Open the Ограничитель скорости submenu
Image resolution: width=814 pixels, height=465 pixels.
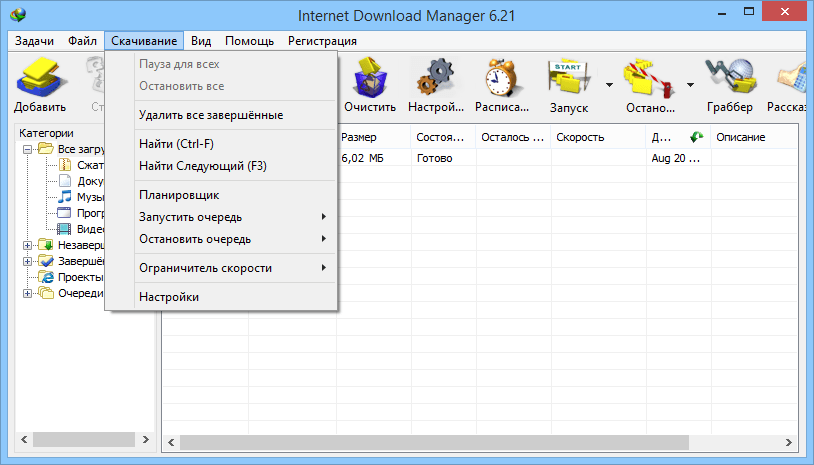coord(205,268)
